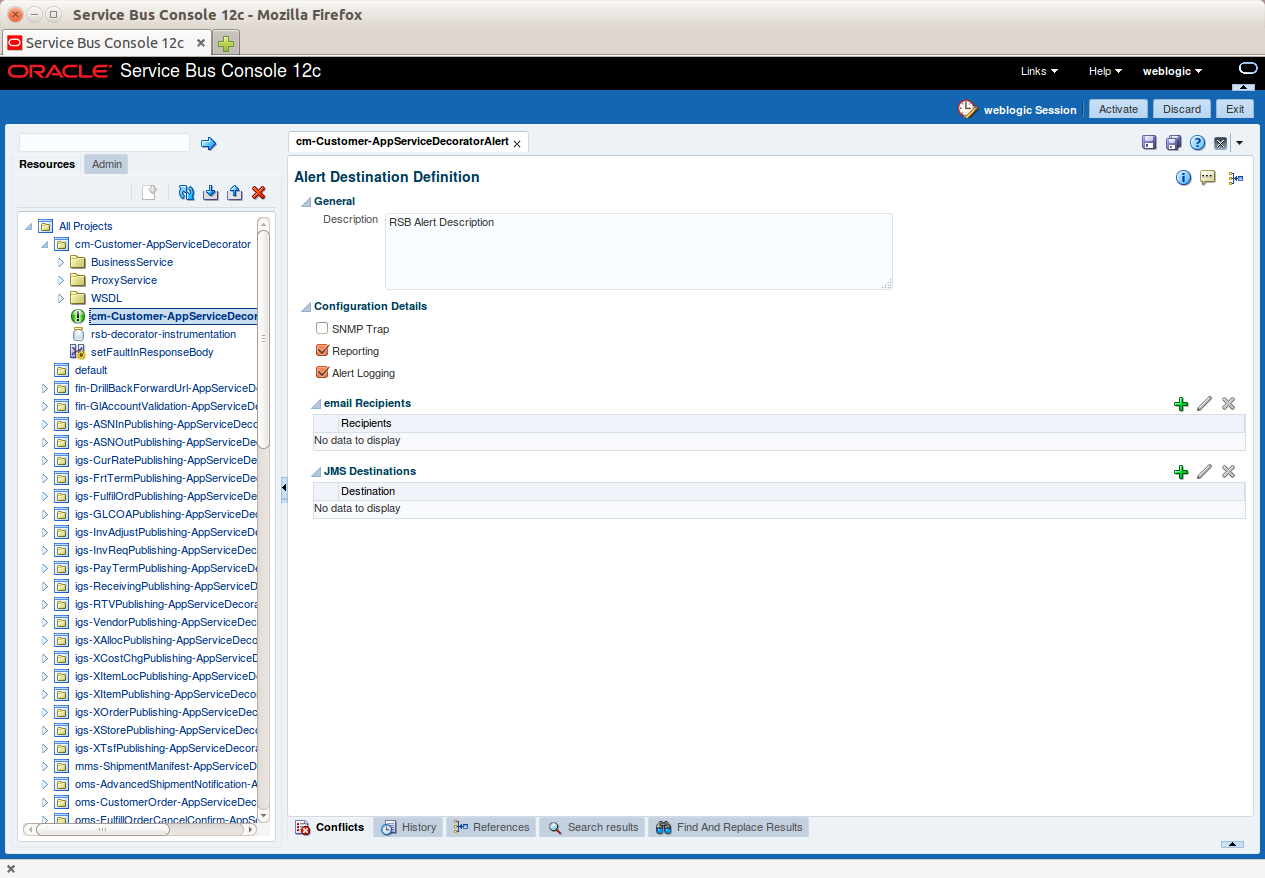Image resolution: width=1265 pixels, height=878 pixels.
Task: Collapse the left panel splitter arrow
Action: pyautogui.click(x=284, y=487)
